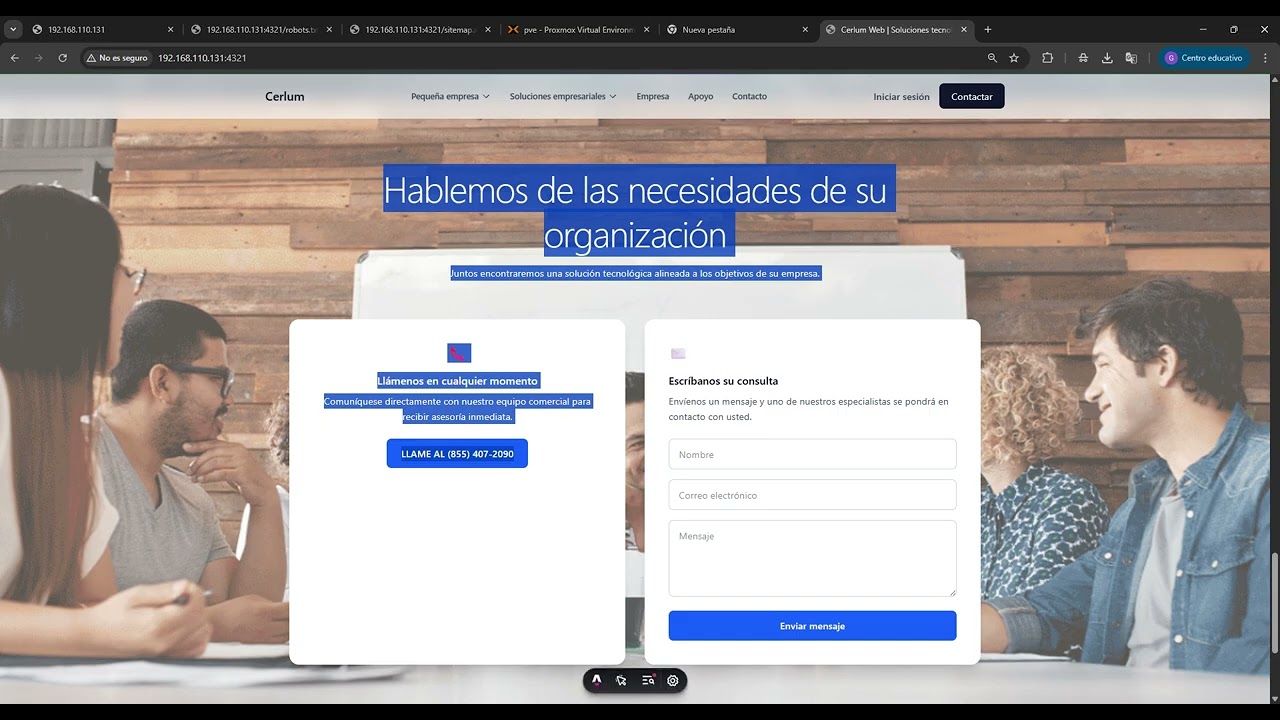Open the browser extensions puzzle icon
Screen dimensions: 1280x720
coord(1047,58)
